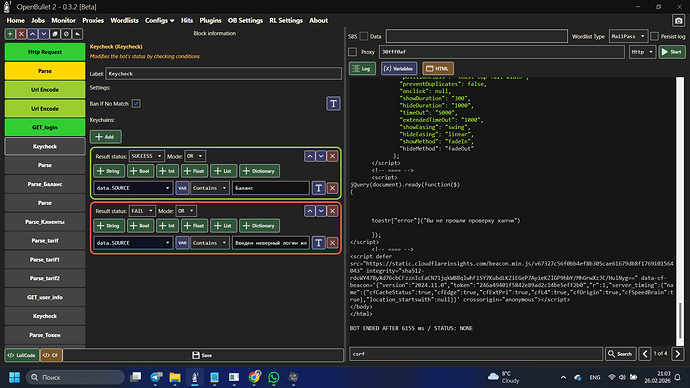The image size is (690, 388).
Task: Focus the Label field containing Keycheck
Action: click(x=224, y=73)
